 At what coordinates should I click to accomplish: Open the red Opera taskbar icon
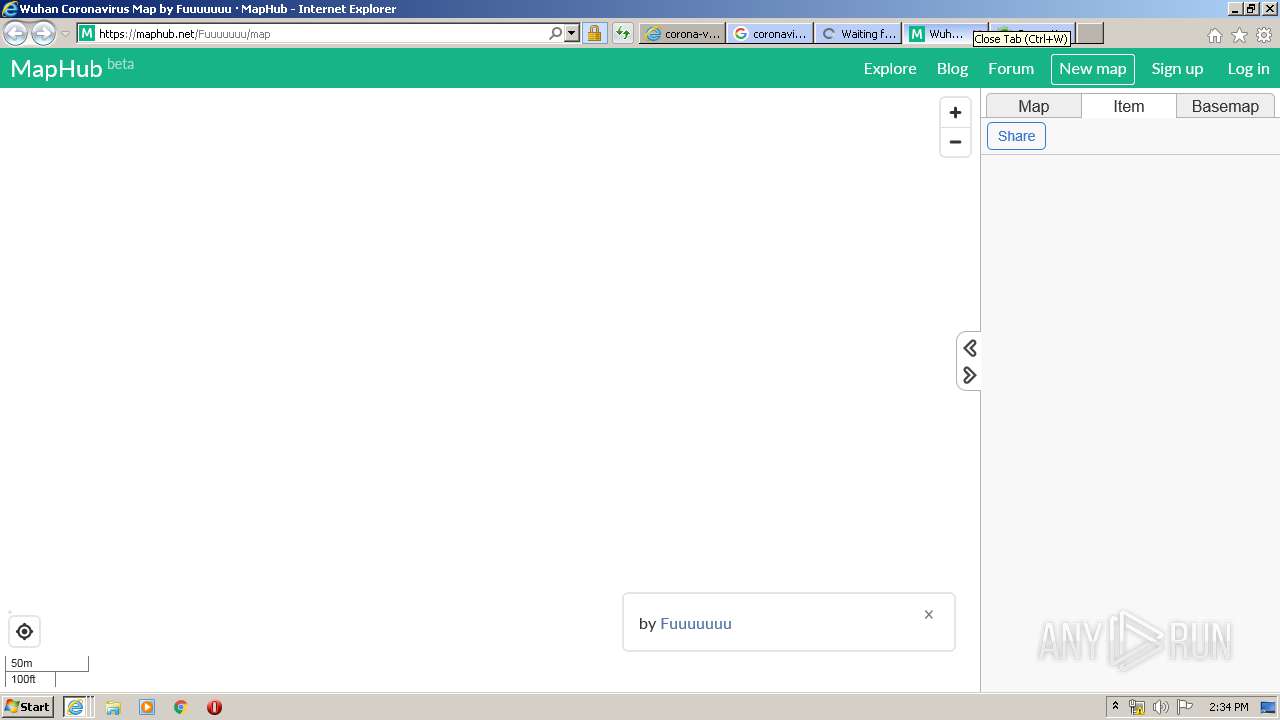[214, 707]
